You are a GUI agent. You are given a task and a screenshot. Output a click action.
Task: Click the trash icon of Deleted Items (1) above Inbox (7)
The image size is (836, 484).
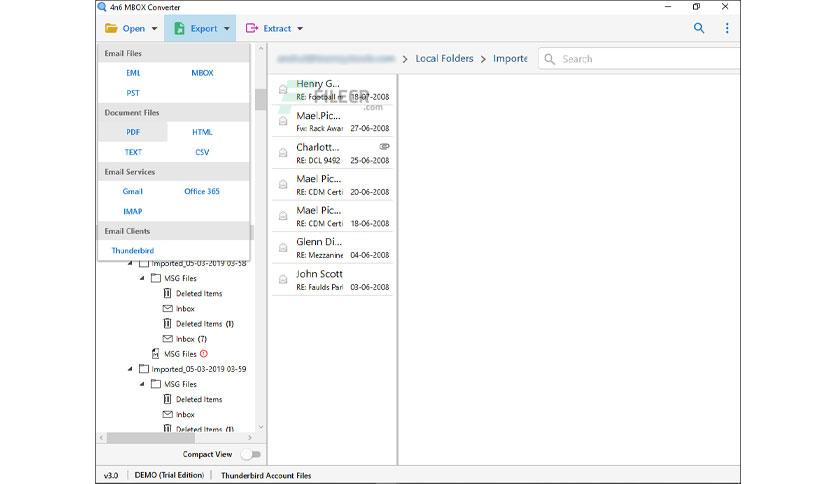click(x=167, y=324)
